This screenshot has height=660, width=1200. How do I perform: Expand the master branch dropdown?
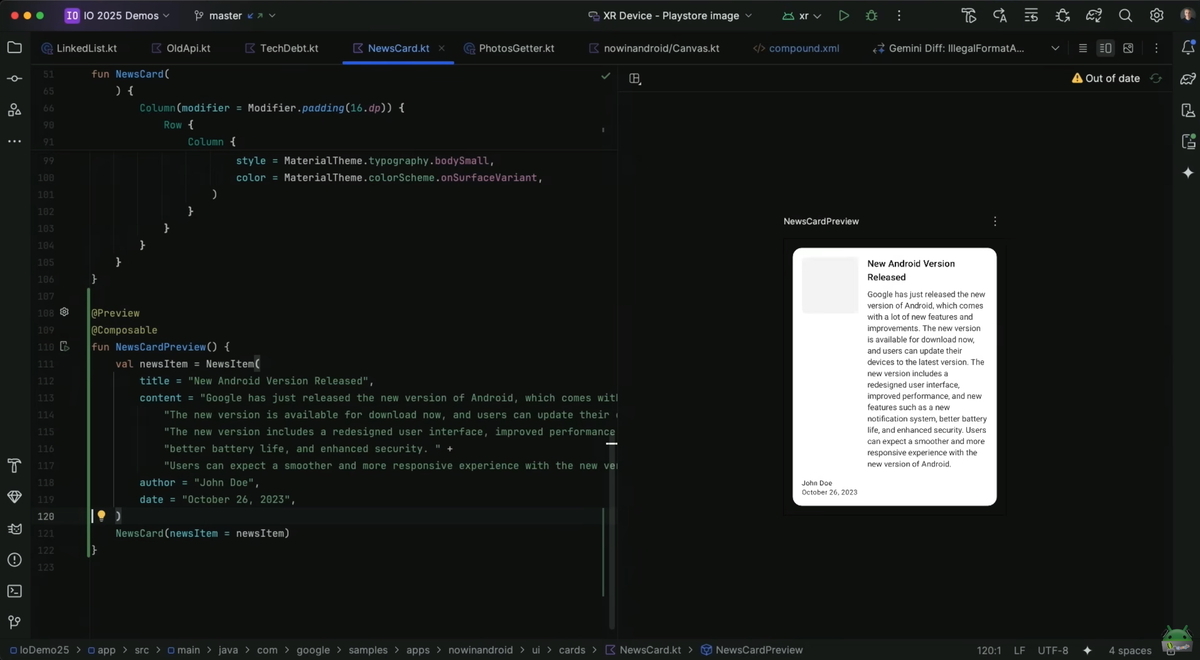(x=234, y=16)
